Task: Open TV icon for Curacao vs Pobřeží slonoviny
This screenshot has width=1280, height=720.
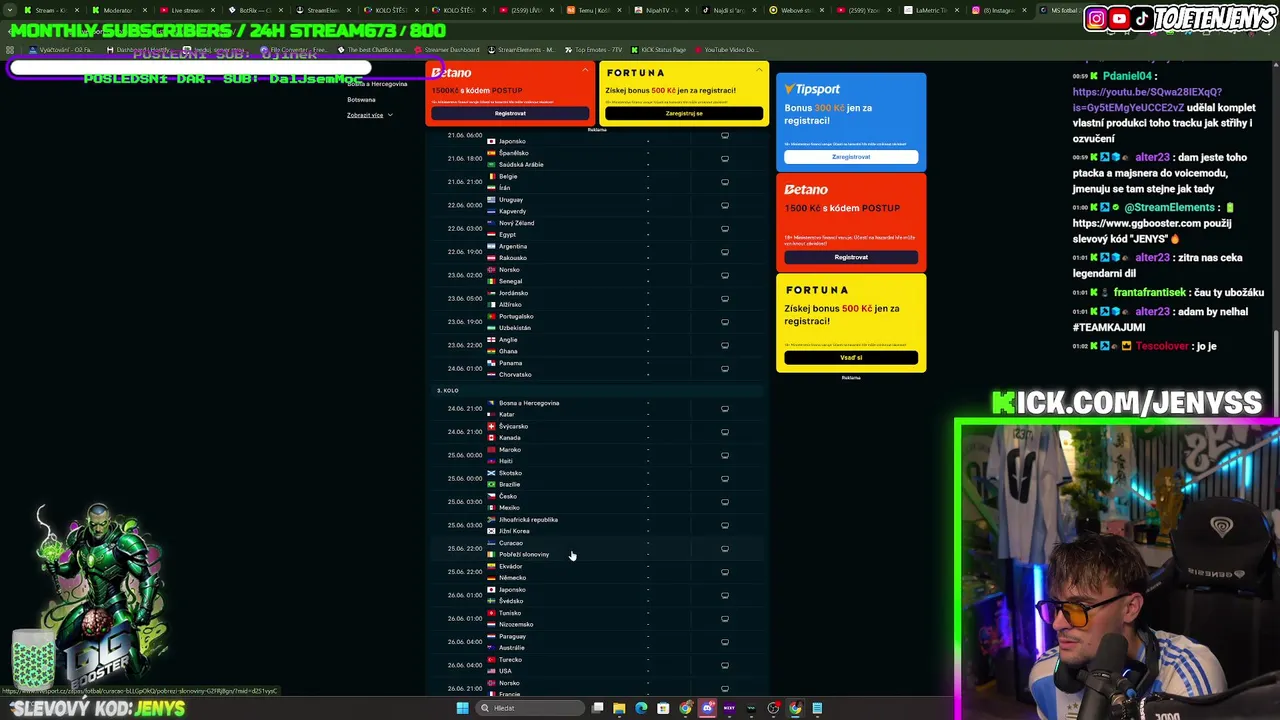Action: [x=725, y=548]
